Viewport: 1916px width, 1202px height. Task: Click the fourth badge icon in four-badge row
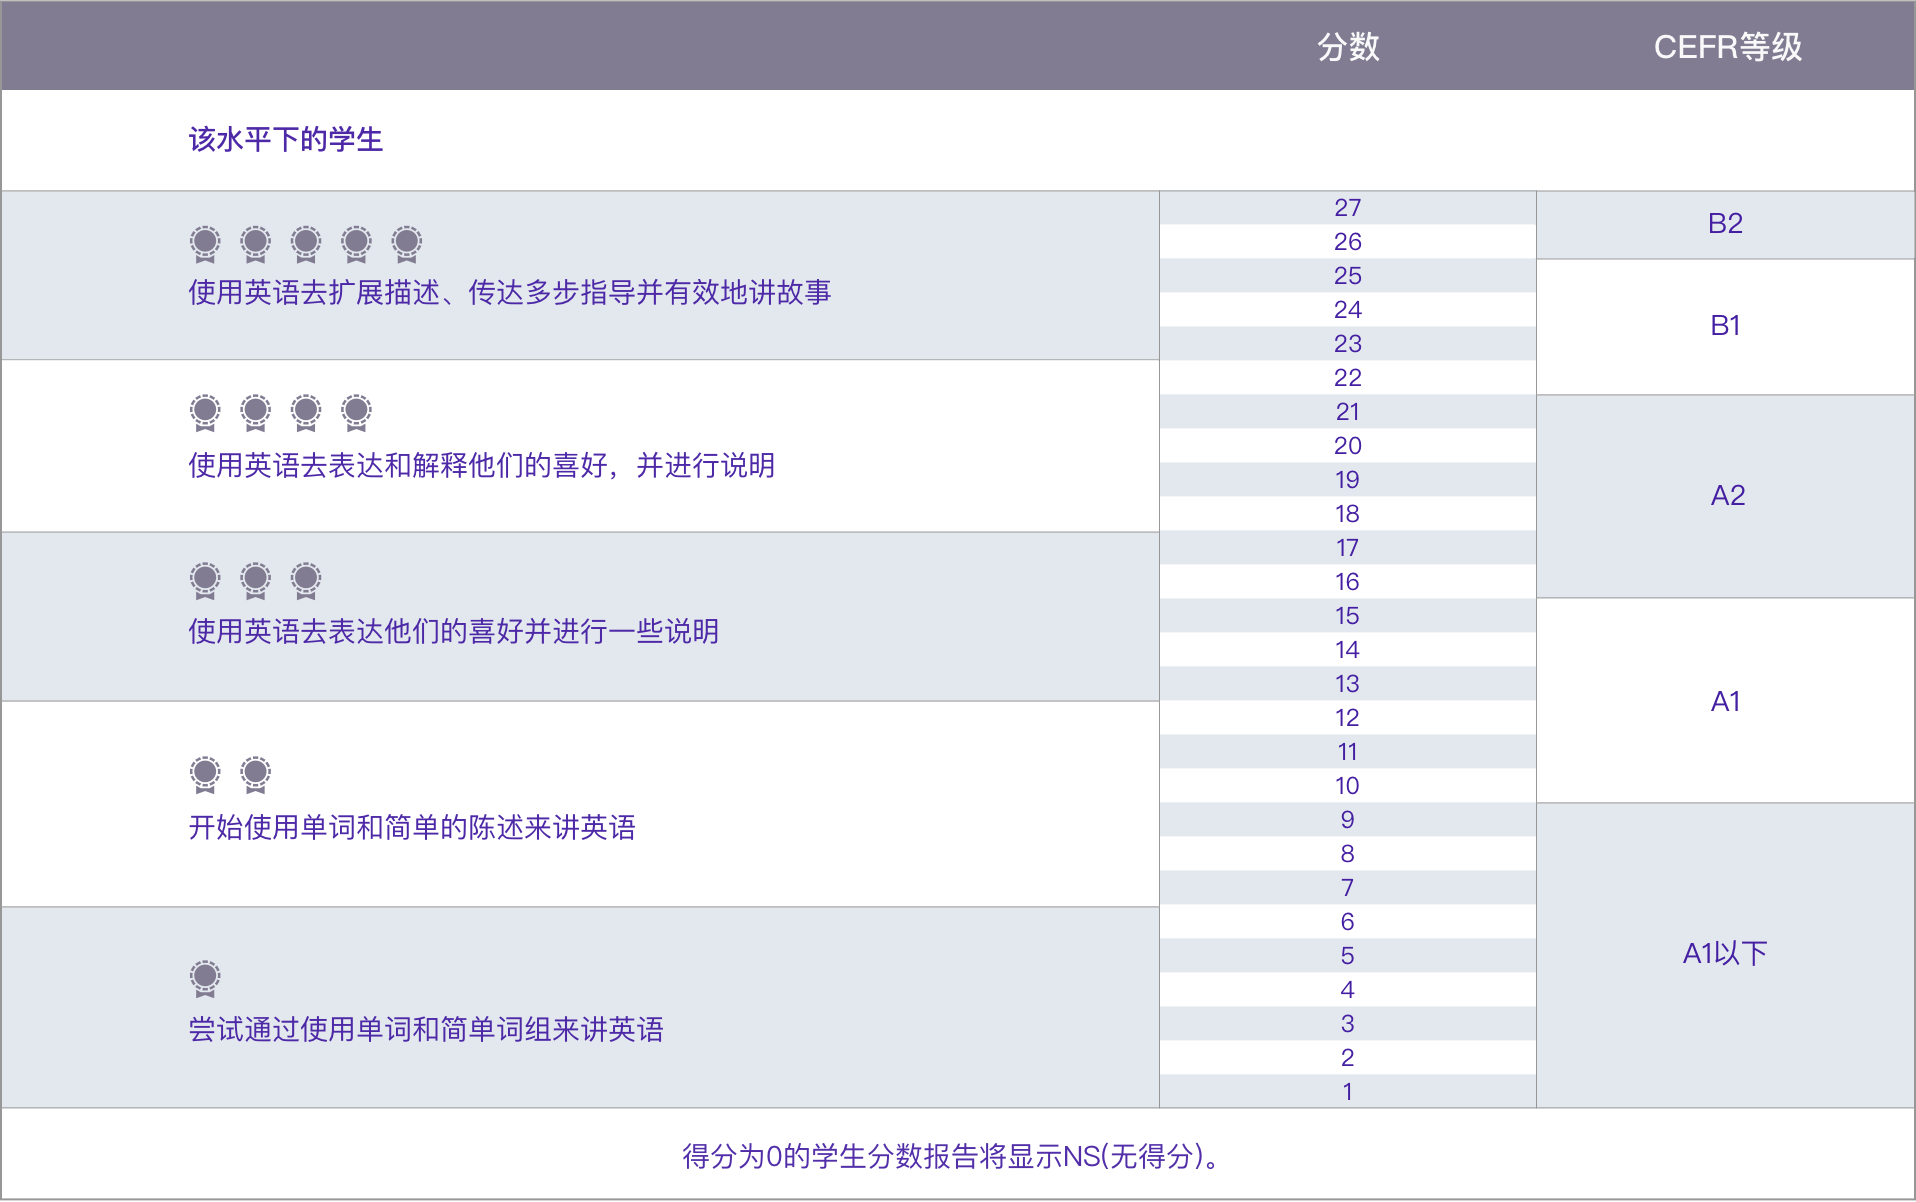click(356, 412)
